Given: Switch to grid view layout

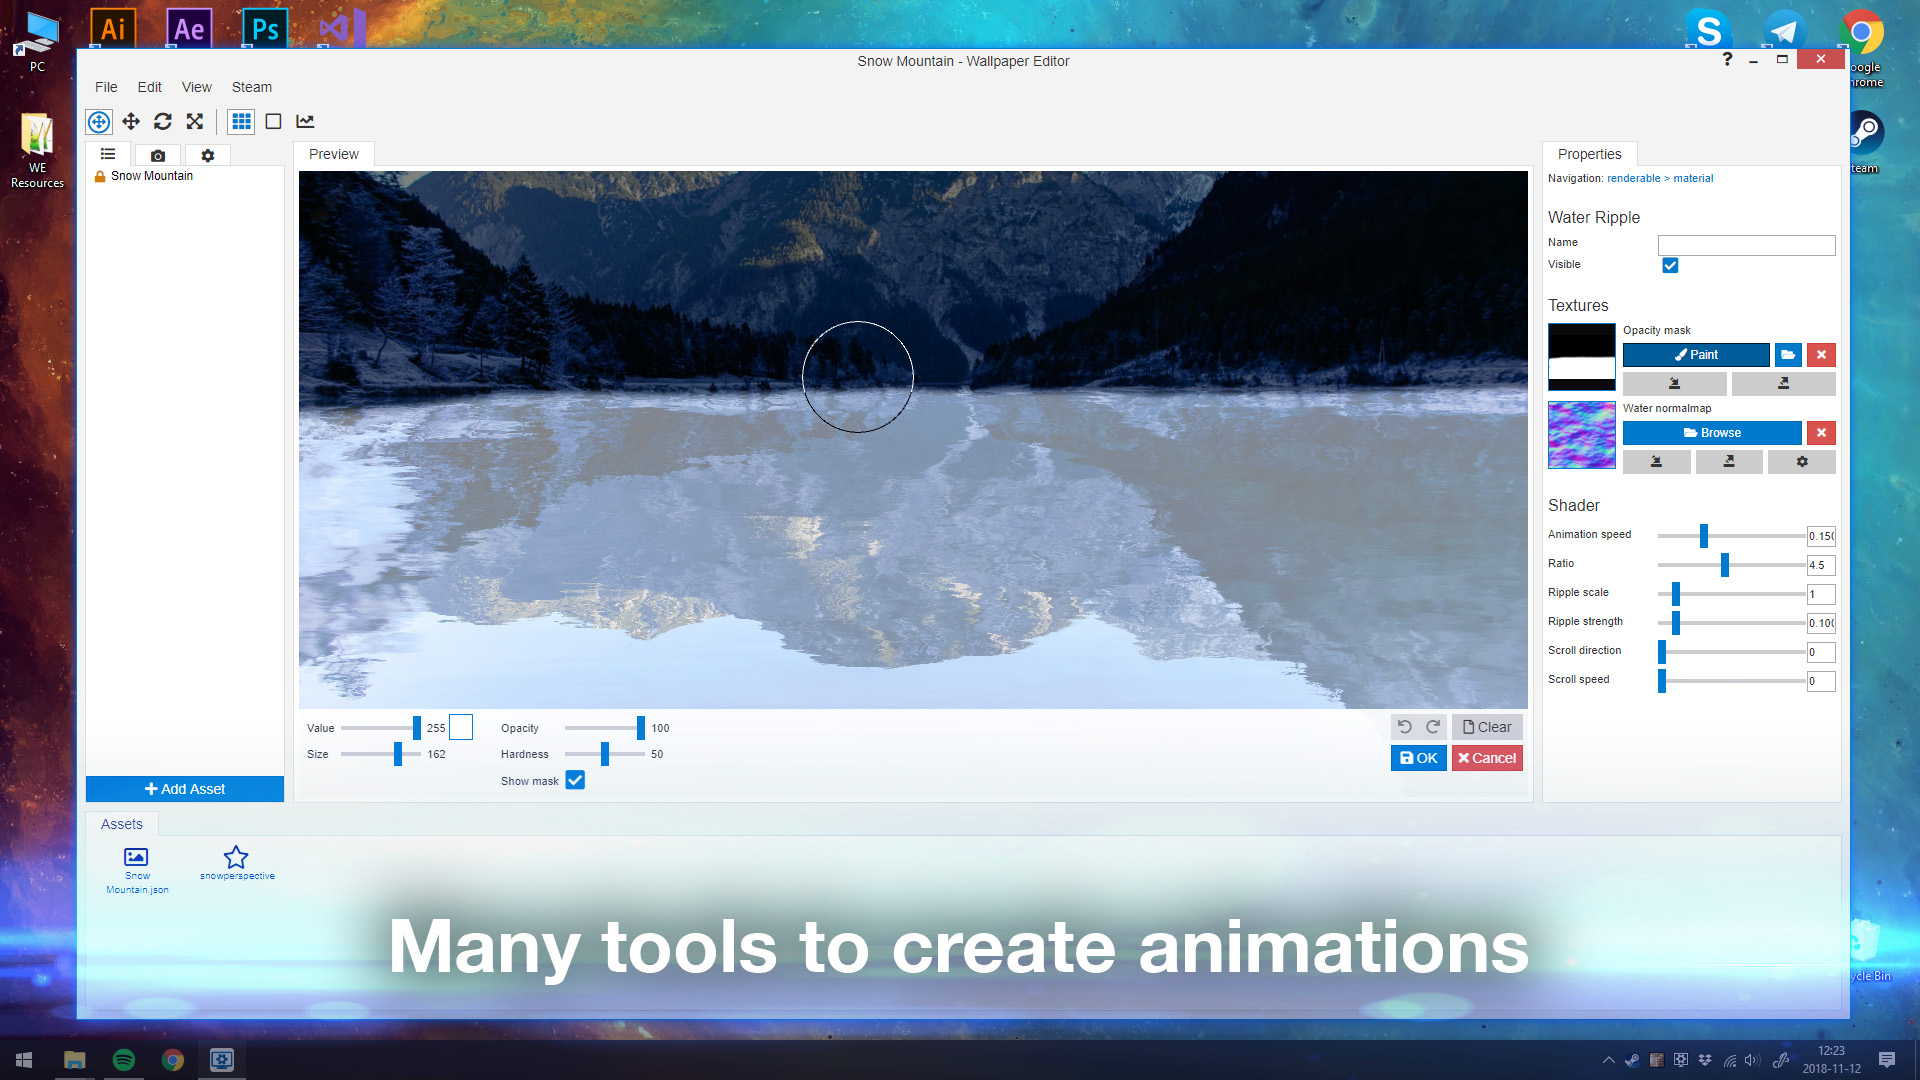Looking at the screenshot, I should point(243,121).
